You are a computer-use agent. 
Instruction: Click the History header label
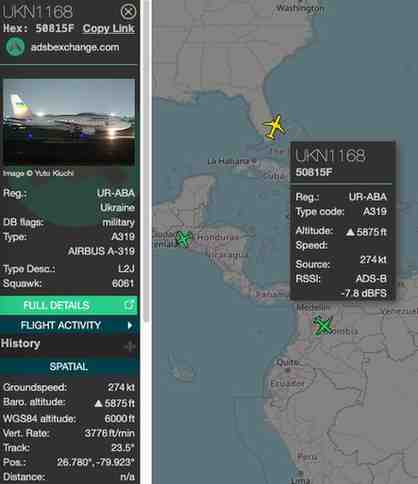(20, 343)
